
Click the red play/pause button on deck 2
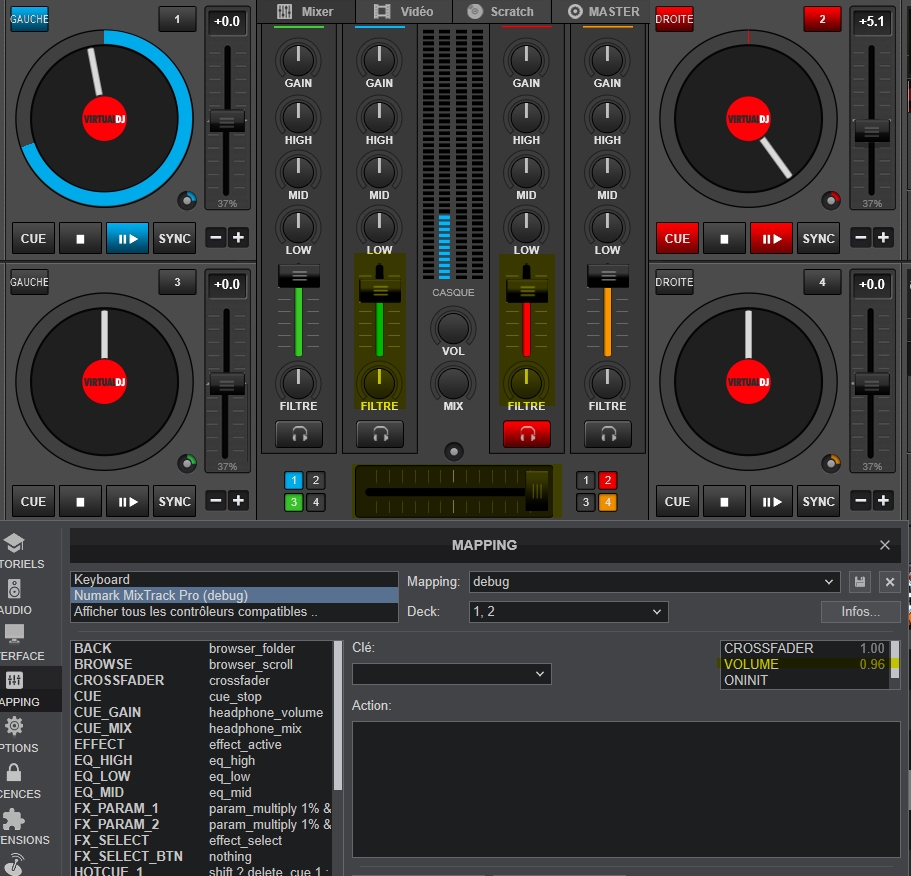click(771, 238)
